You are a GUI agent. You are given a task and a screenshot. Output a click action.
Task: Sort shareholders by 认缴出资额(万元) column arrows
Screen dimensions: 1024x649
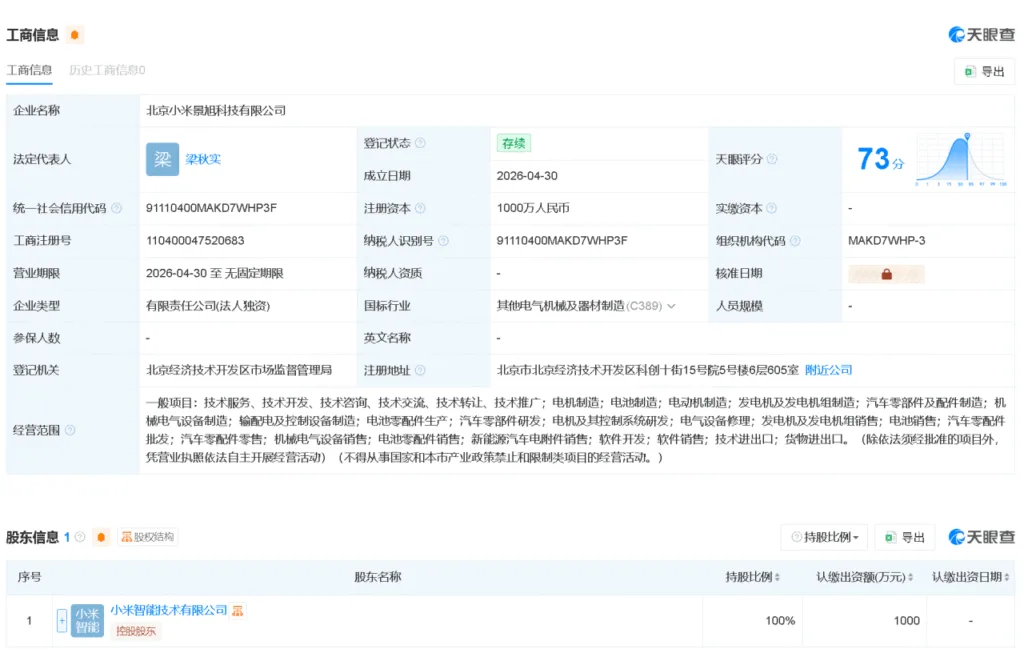(910, 577)
